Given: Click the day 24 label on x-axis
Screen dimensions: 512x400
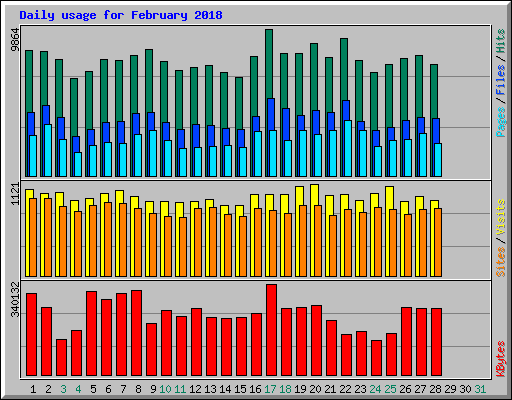Looking at the screenshot, I should pyautogui.click(x=375, y=389).
